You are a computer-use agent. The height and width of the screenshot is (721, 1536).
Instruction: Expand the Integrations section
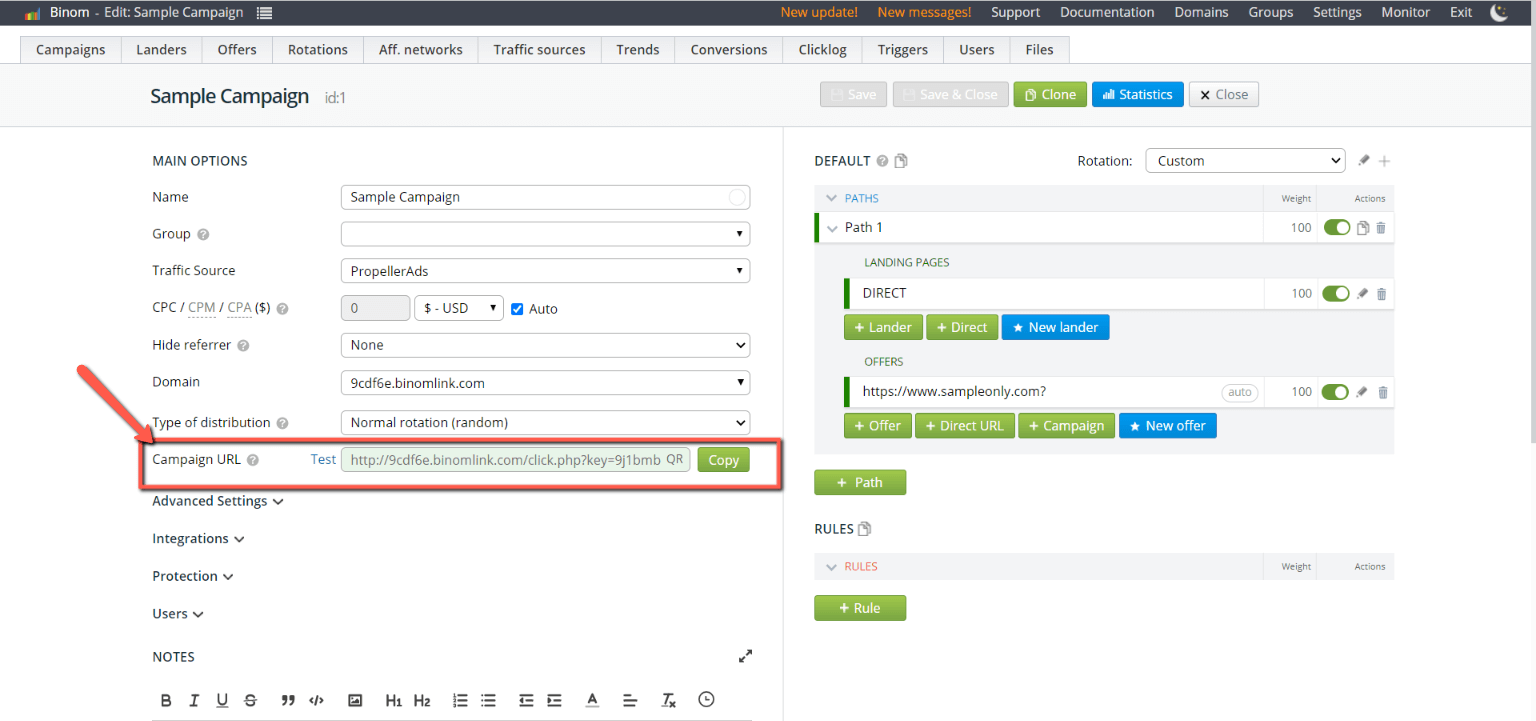(198, 539)
